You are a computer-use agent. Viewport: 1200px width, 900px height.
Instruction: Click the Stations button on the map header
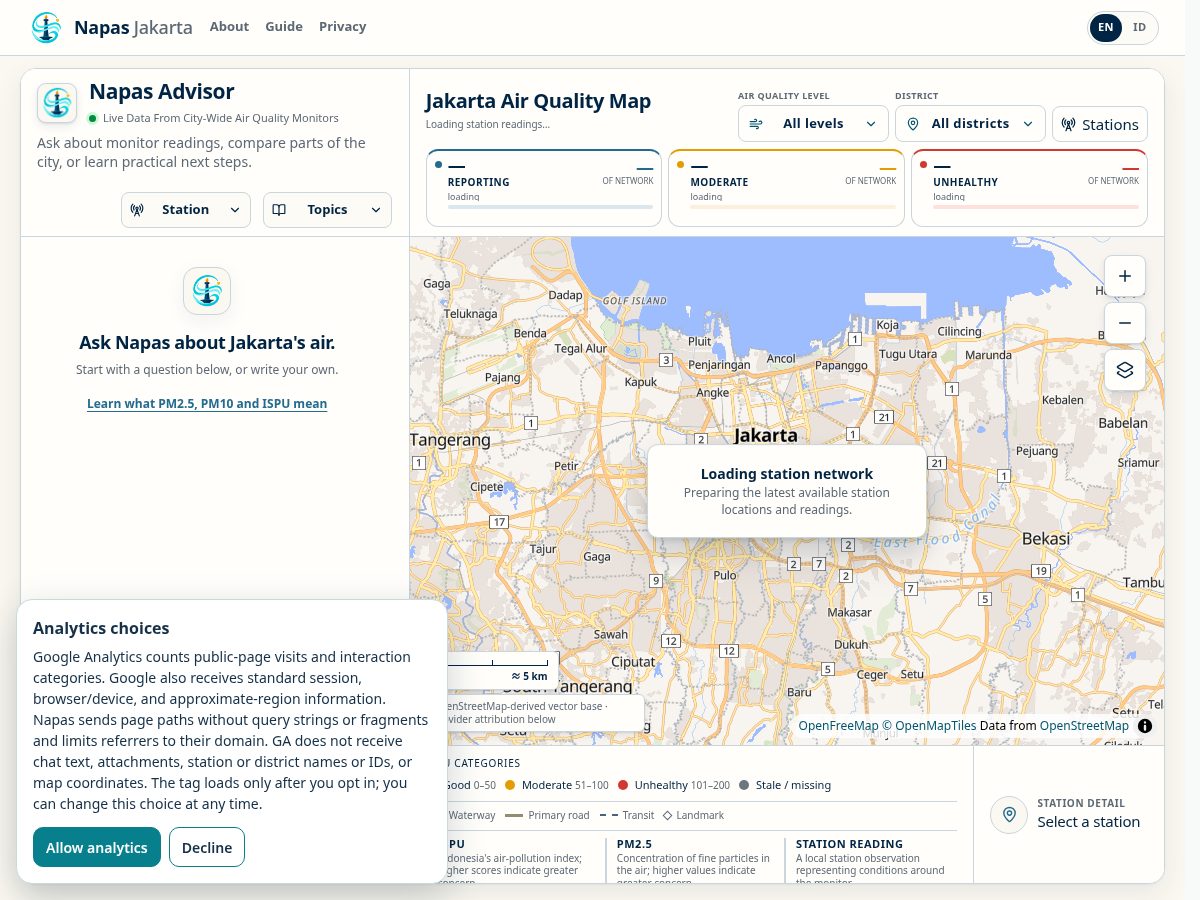pos(1100,124)
